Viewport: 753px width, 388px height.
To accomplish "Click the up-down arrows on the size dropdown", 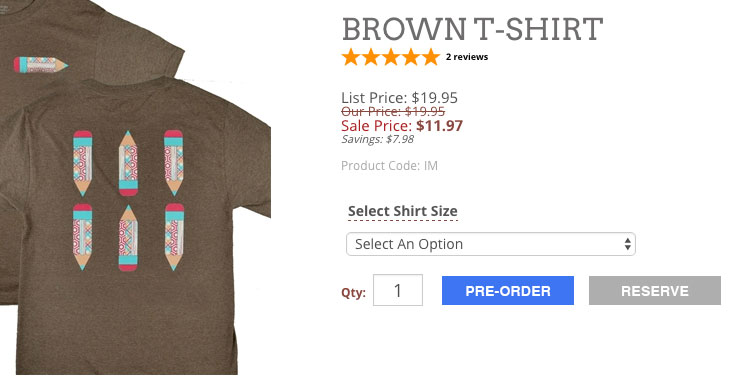I will point(627,244).
